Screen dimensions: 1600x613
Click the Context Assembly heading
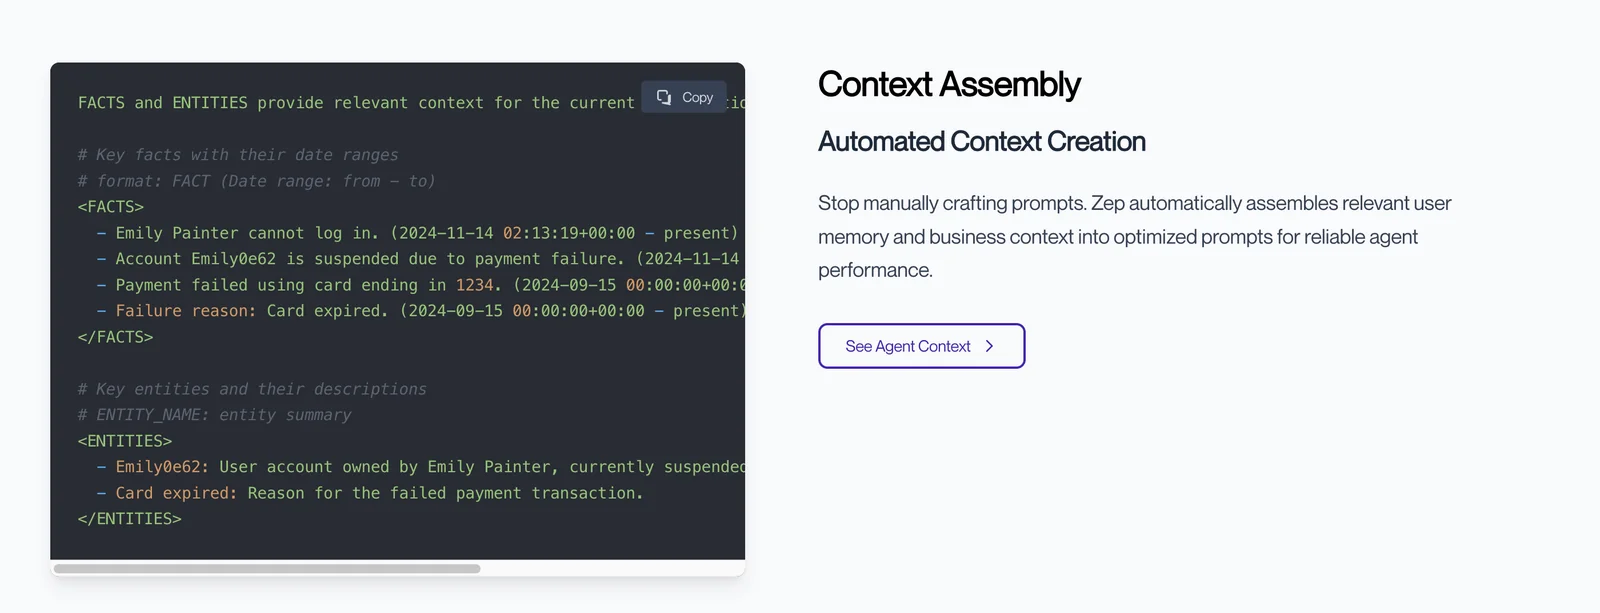(x=948, y=85)
